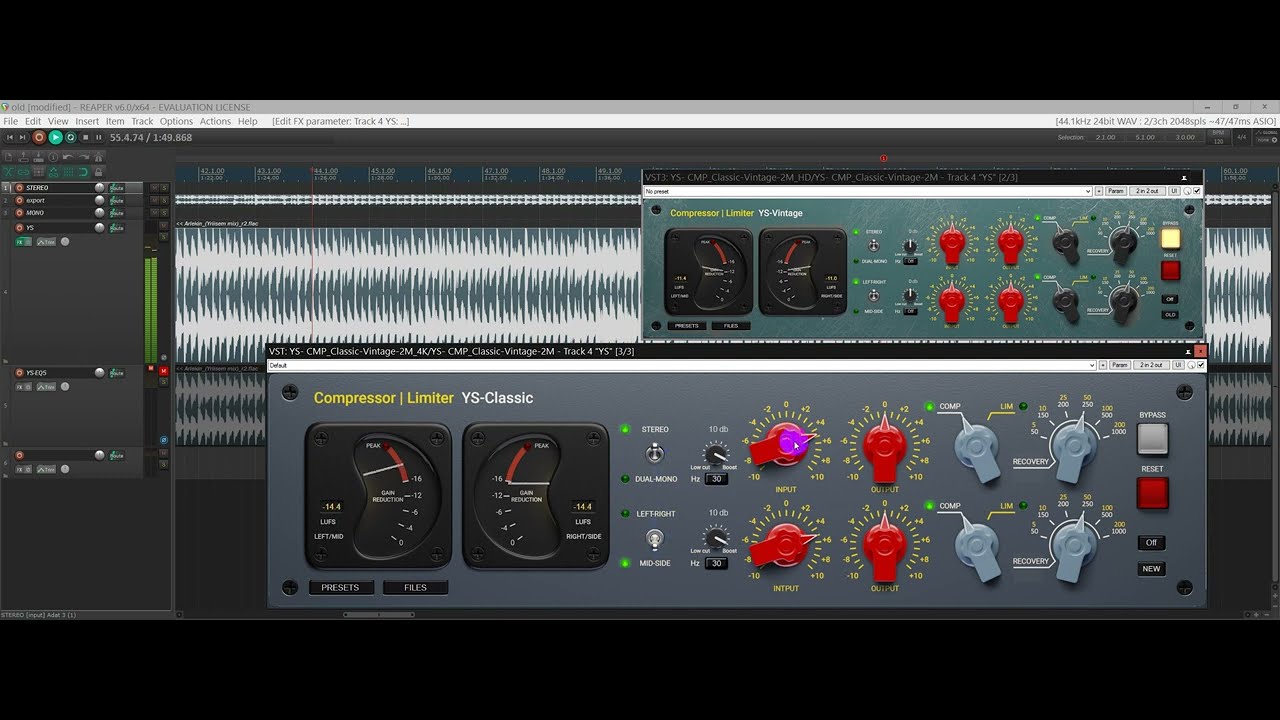Arm record on the YS-EQ5 track
The height and width of the screenshot is (720, 1280).
(x=19, y=373)
